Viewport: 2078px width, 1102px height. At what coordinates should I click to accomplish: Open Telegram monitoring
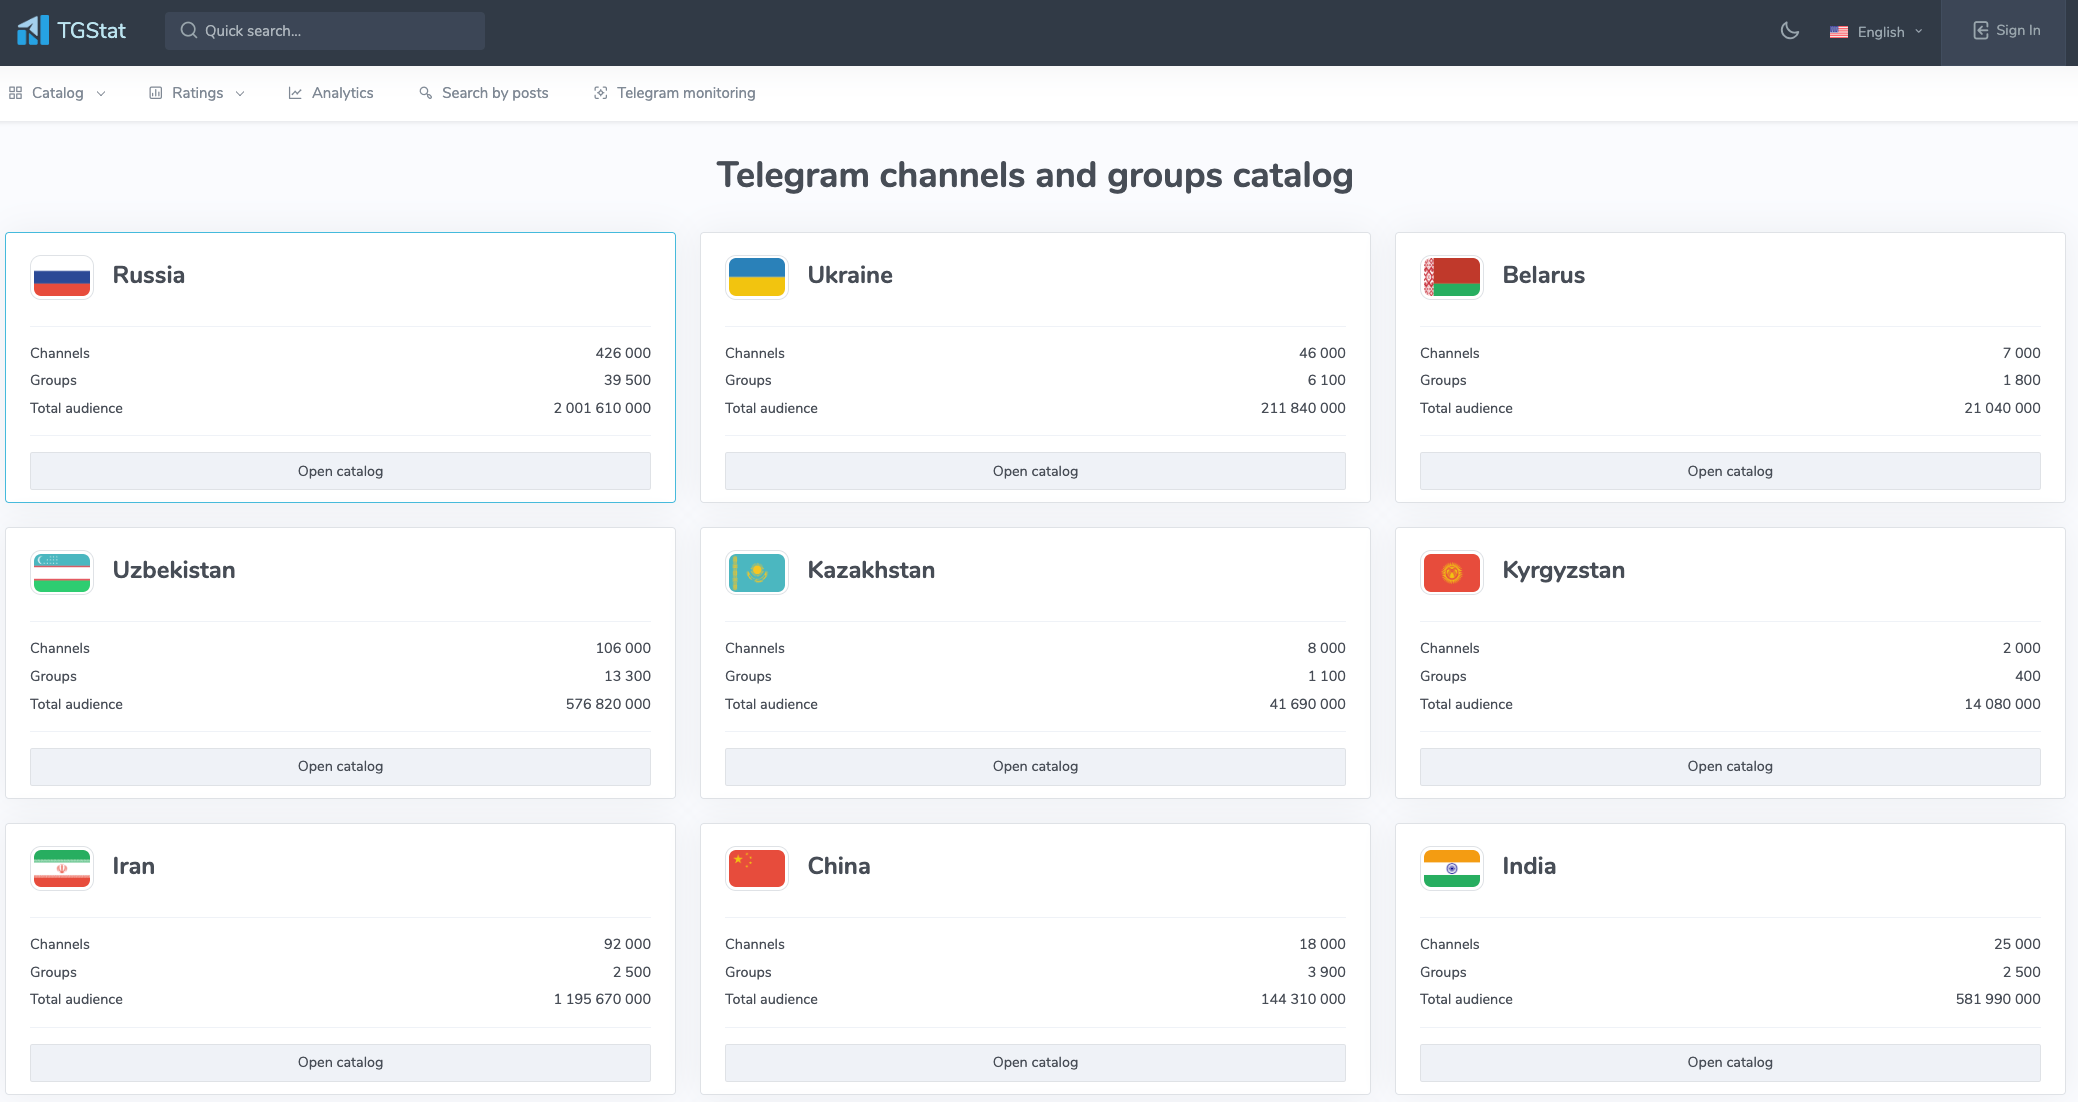(675, 93)
